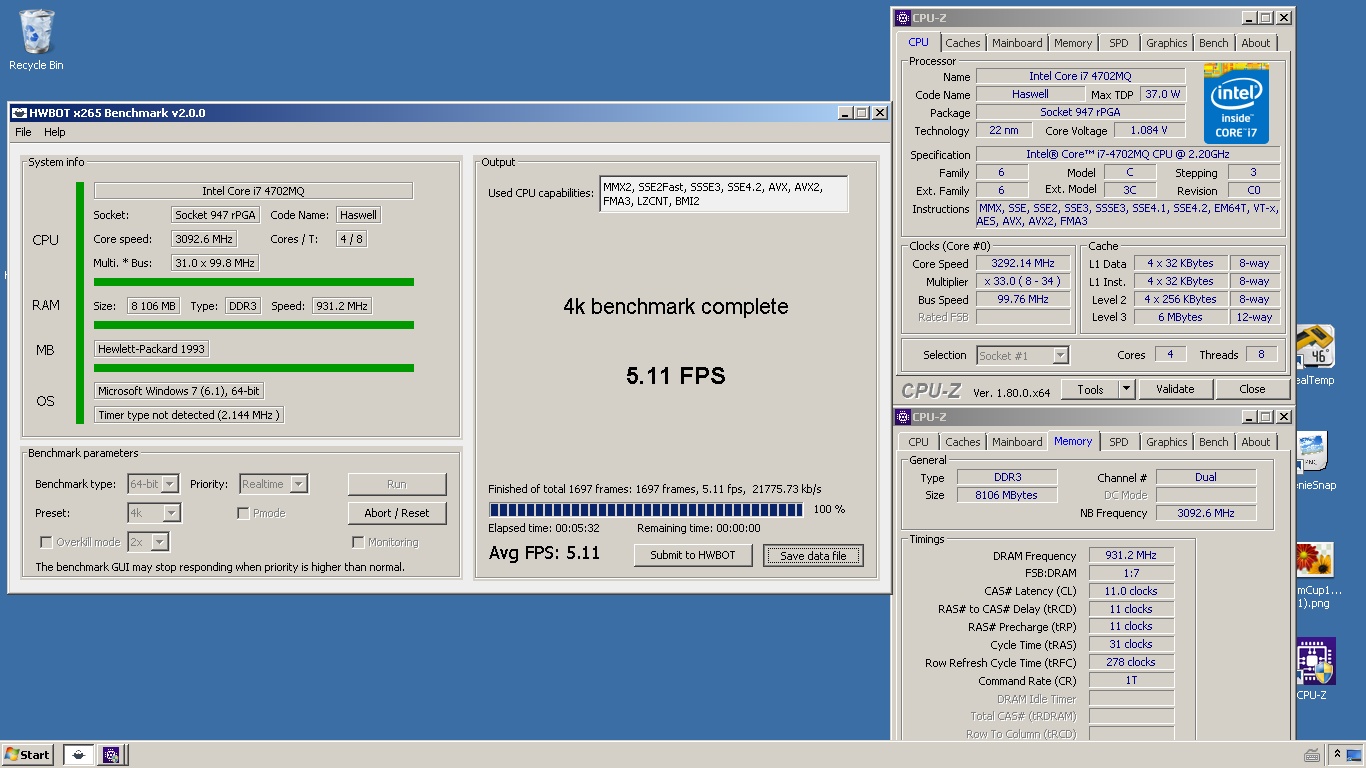Screen dimensions: 1366x768
Task: Open SPD tab in CPU-Z memory window
Action: (1119, 442)
